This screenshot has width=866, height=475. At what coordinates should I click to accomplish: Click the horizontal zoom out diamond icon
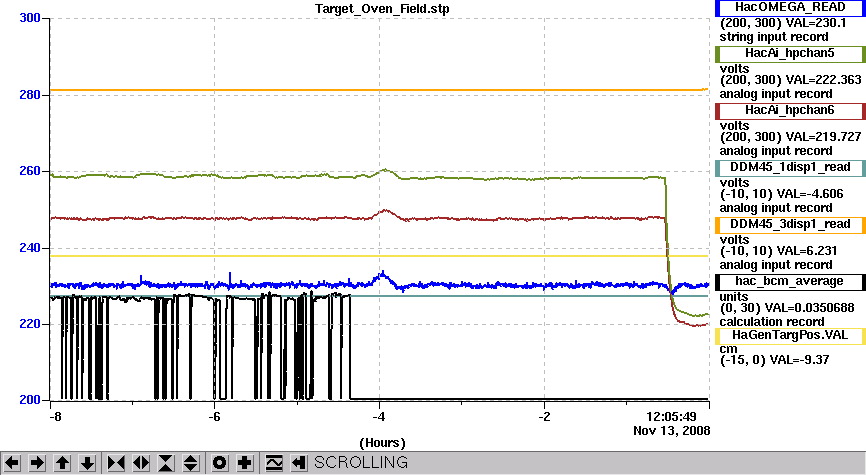pyautogui.click(x=141, y=462)
